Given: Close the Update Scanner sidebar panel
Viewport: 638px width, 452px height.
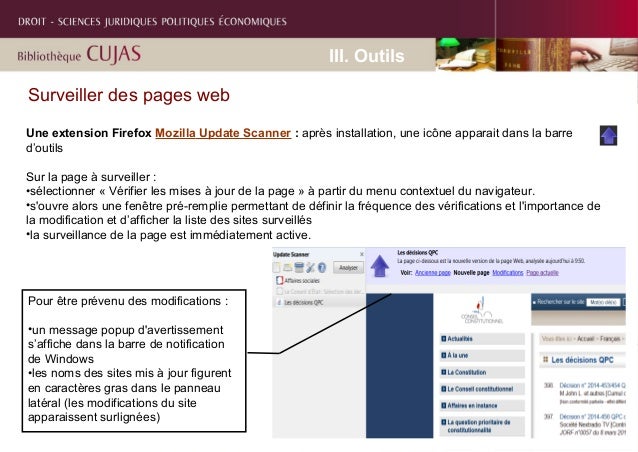Looking at the screenshot, I should pos(362,254).
